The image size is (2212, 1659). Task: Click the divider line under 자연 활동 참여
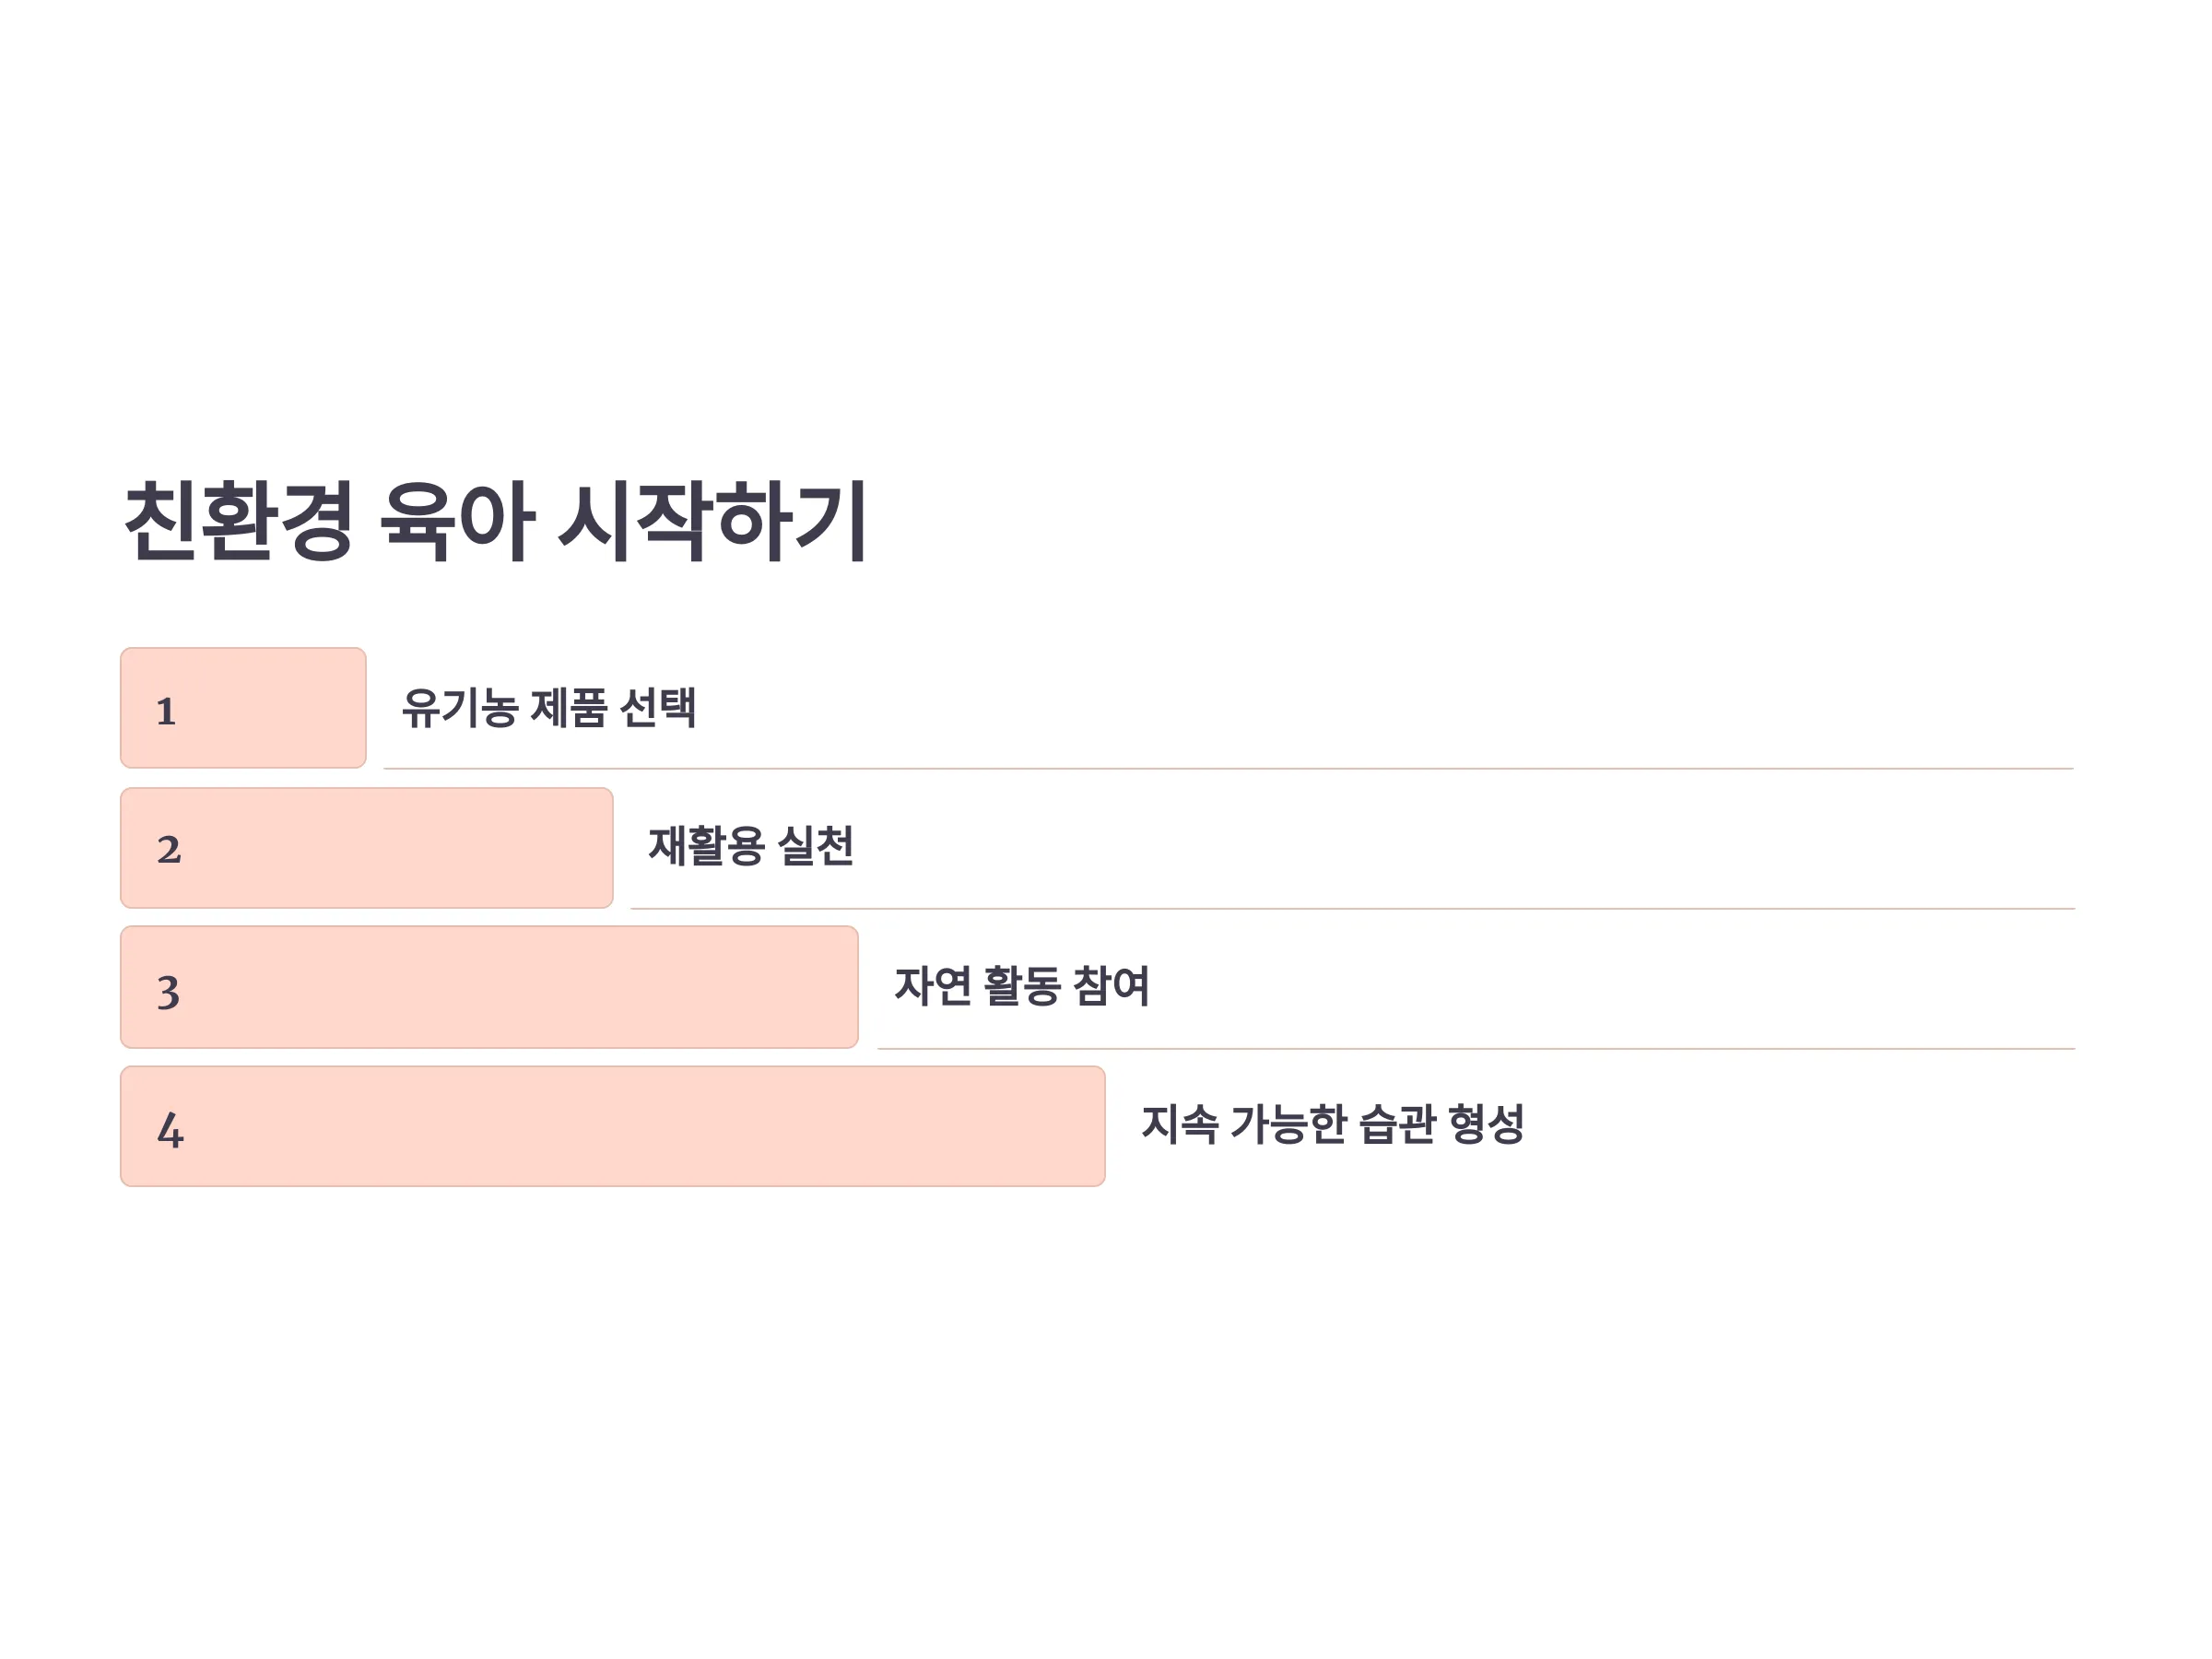coord(1476,1048)
